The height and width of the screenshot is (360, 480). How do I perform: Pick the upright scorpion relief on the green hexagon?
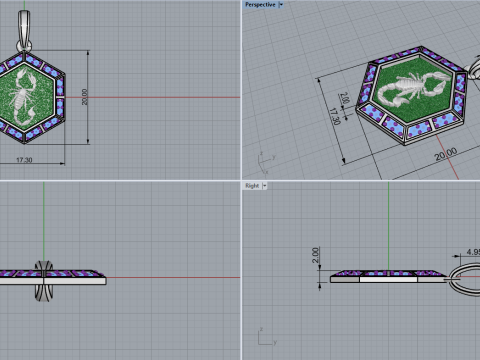[23, 97]
